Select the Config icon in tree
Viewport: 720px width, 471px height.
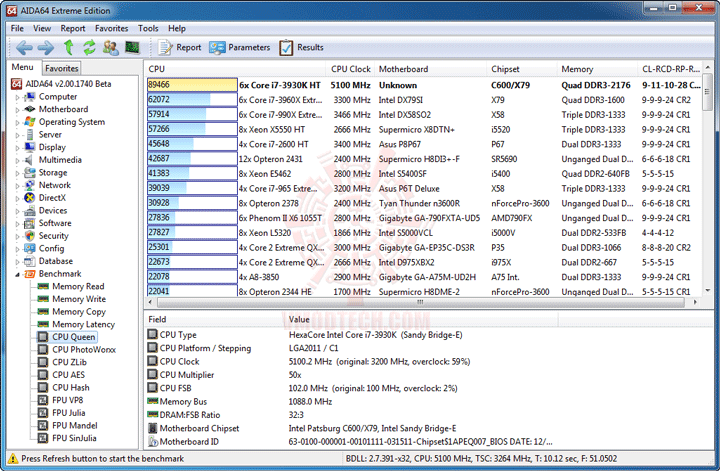(x=30, y=248)
